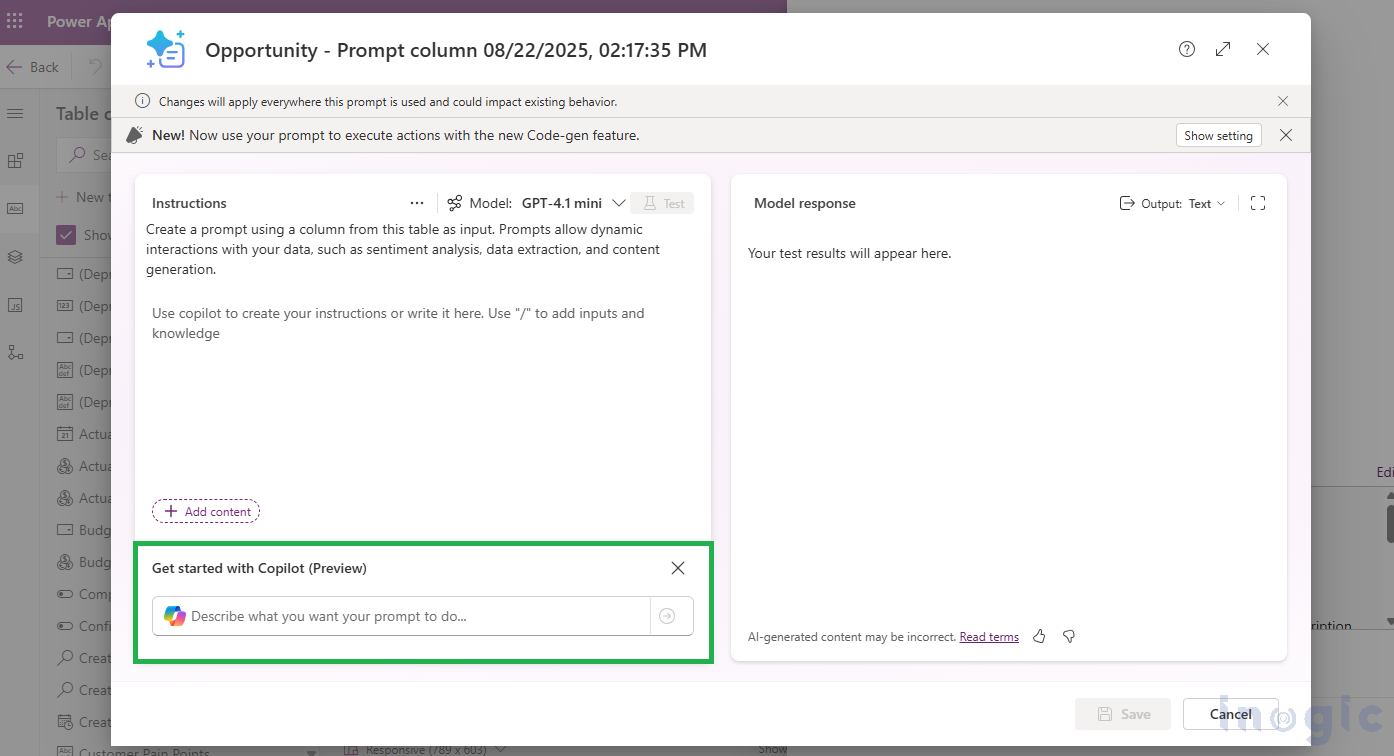Viewport: 1394px width, 756px height.
Task: Click the info icon in changes banner
Action: tap(142, 101)
